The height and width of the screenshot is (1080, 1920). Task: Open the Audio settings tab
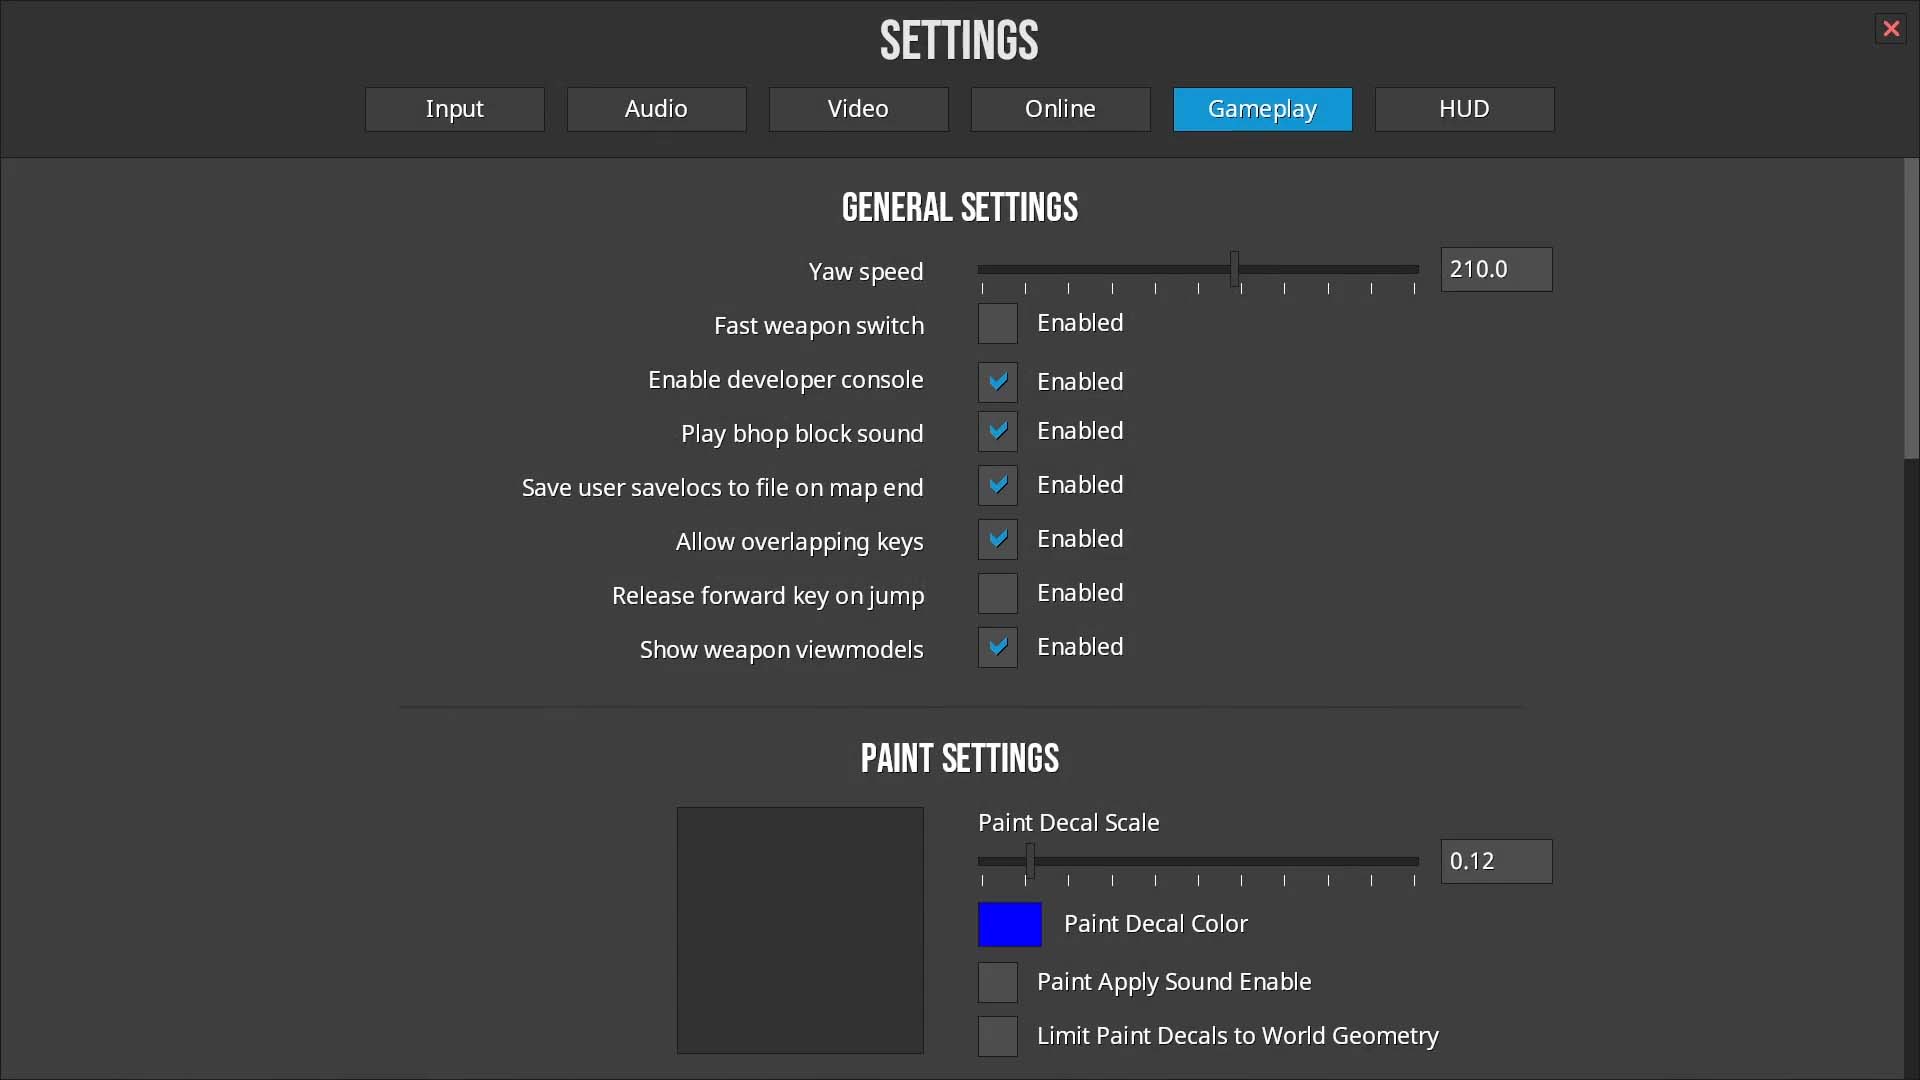coord(656,109)
